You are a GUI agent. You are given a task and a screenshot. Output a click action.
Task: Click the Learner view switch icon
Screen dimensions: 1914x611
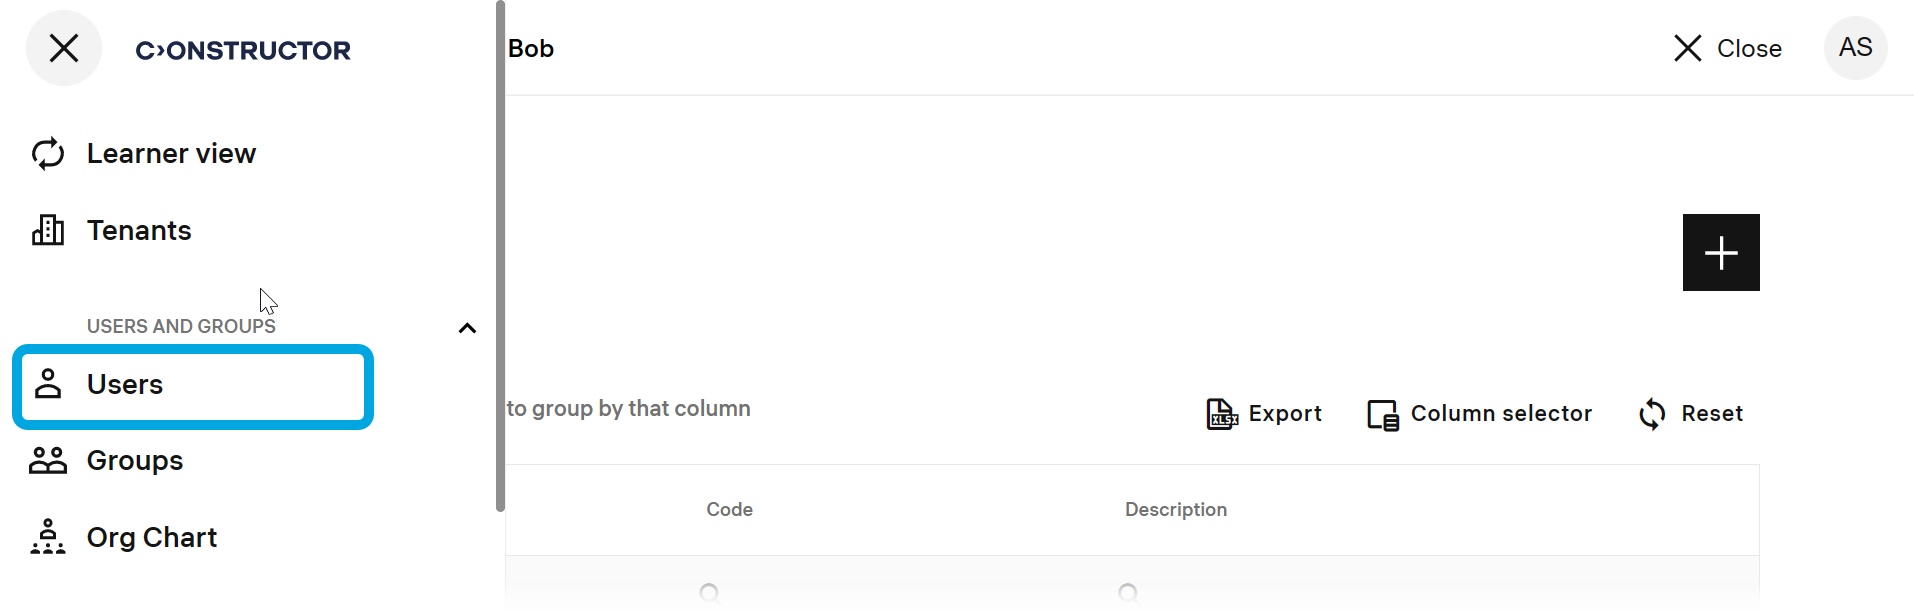tap(48, 154)
